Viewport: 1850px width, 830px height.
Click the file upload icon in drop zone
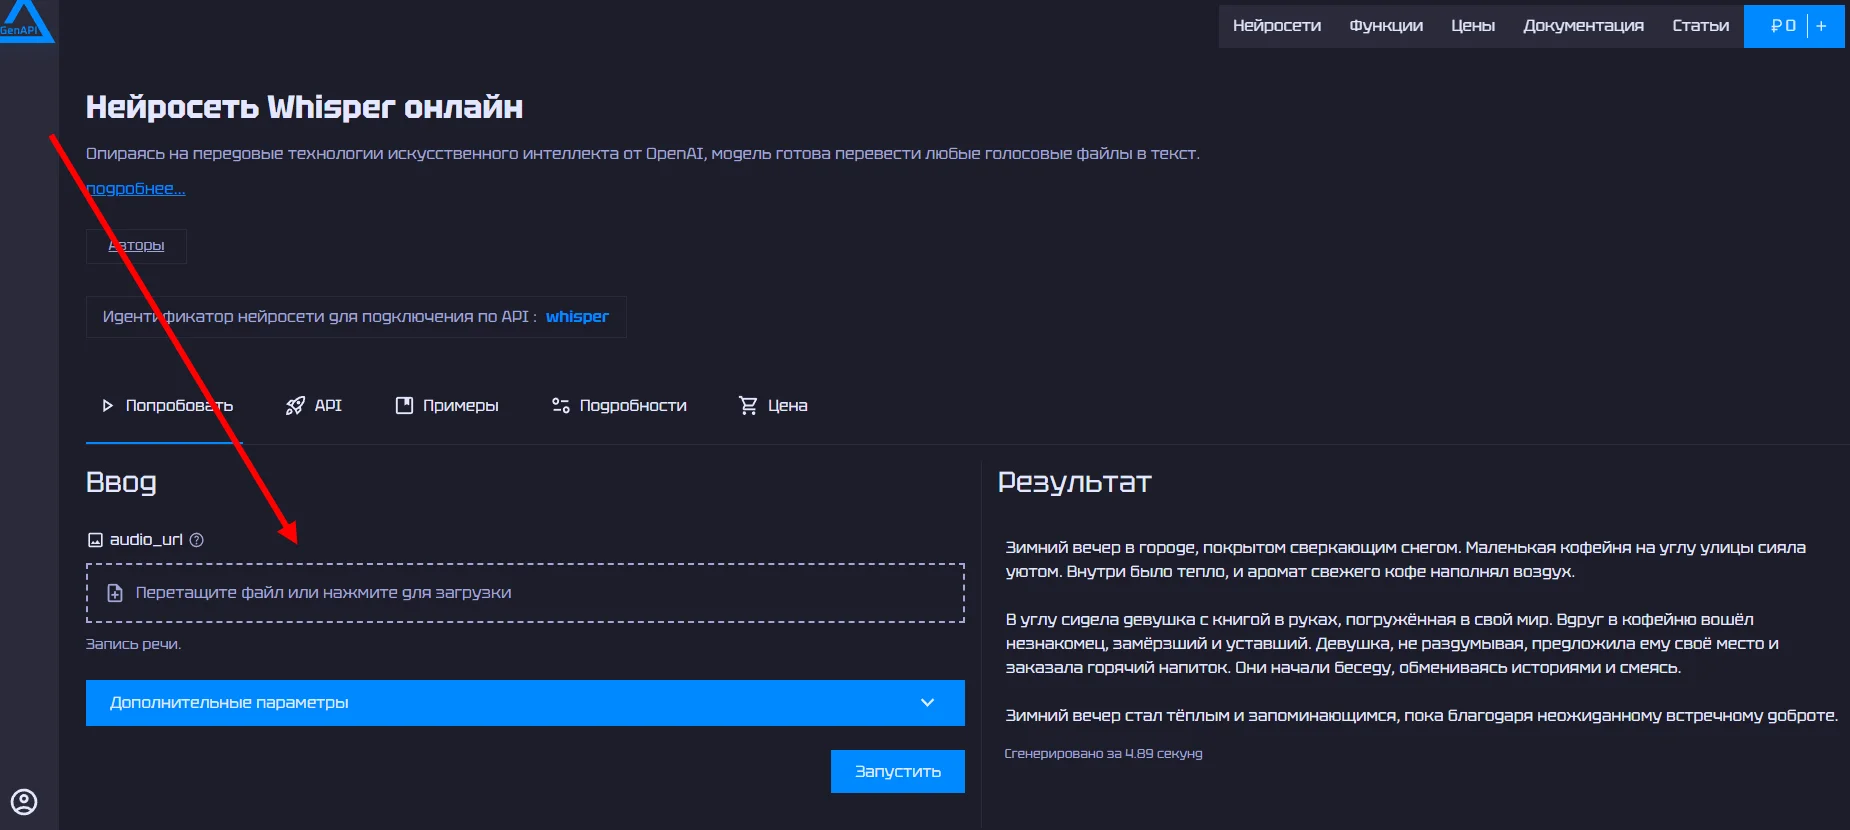click(x=115, y=593)
